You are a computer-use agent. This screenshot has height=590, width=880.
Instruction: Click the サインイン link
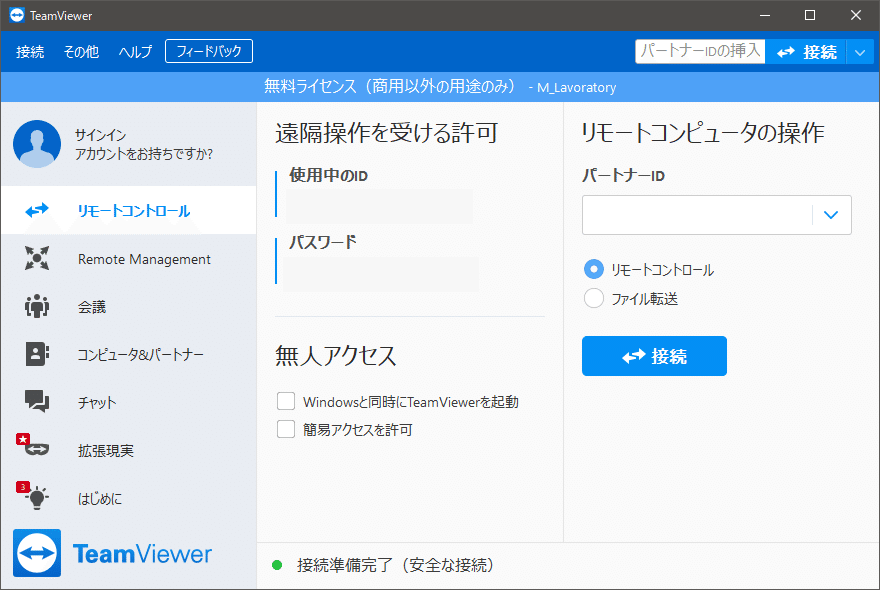tap(100, 135)
